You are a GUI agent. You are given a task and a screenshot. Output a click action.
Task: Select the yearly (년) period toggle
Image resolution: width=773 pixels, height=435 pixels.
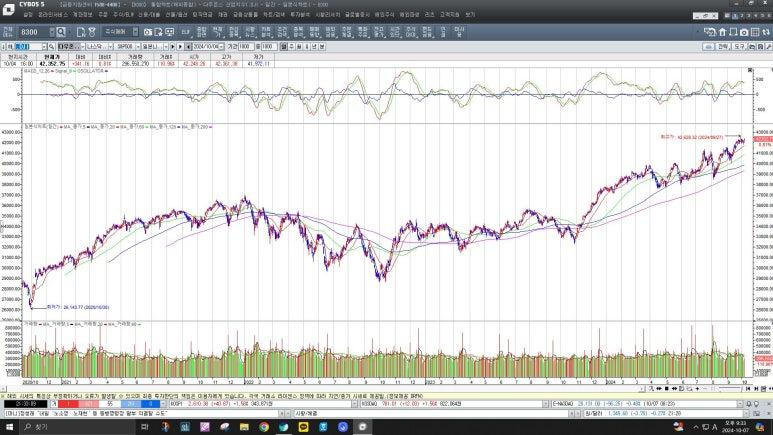[x=314, y=46]
